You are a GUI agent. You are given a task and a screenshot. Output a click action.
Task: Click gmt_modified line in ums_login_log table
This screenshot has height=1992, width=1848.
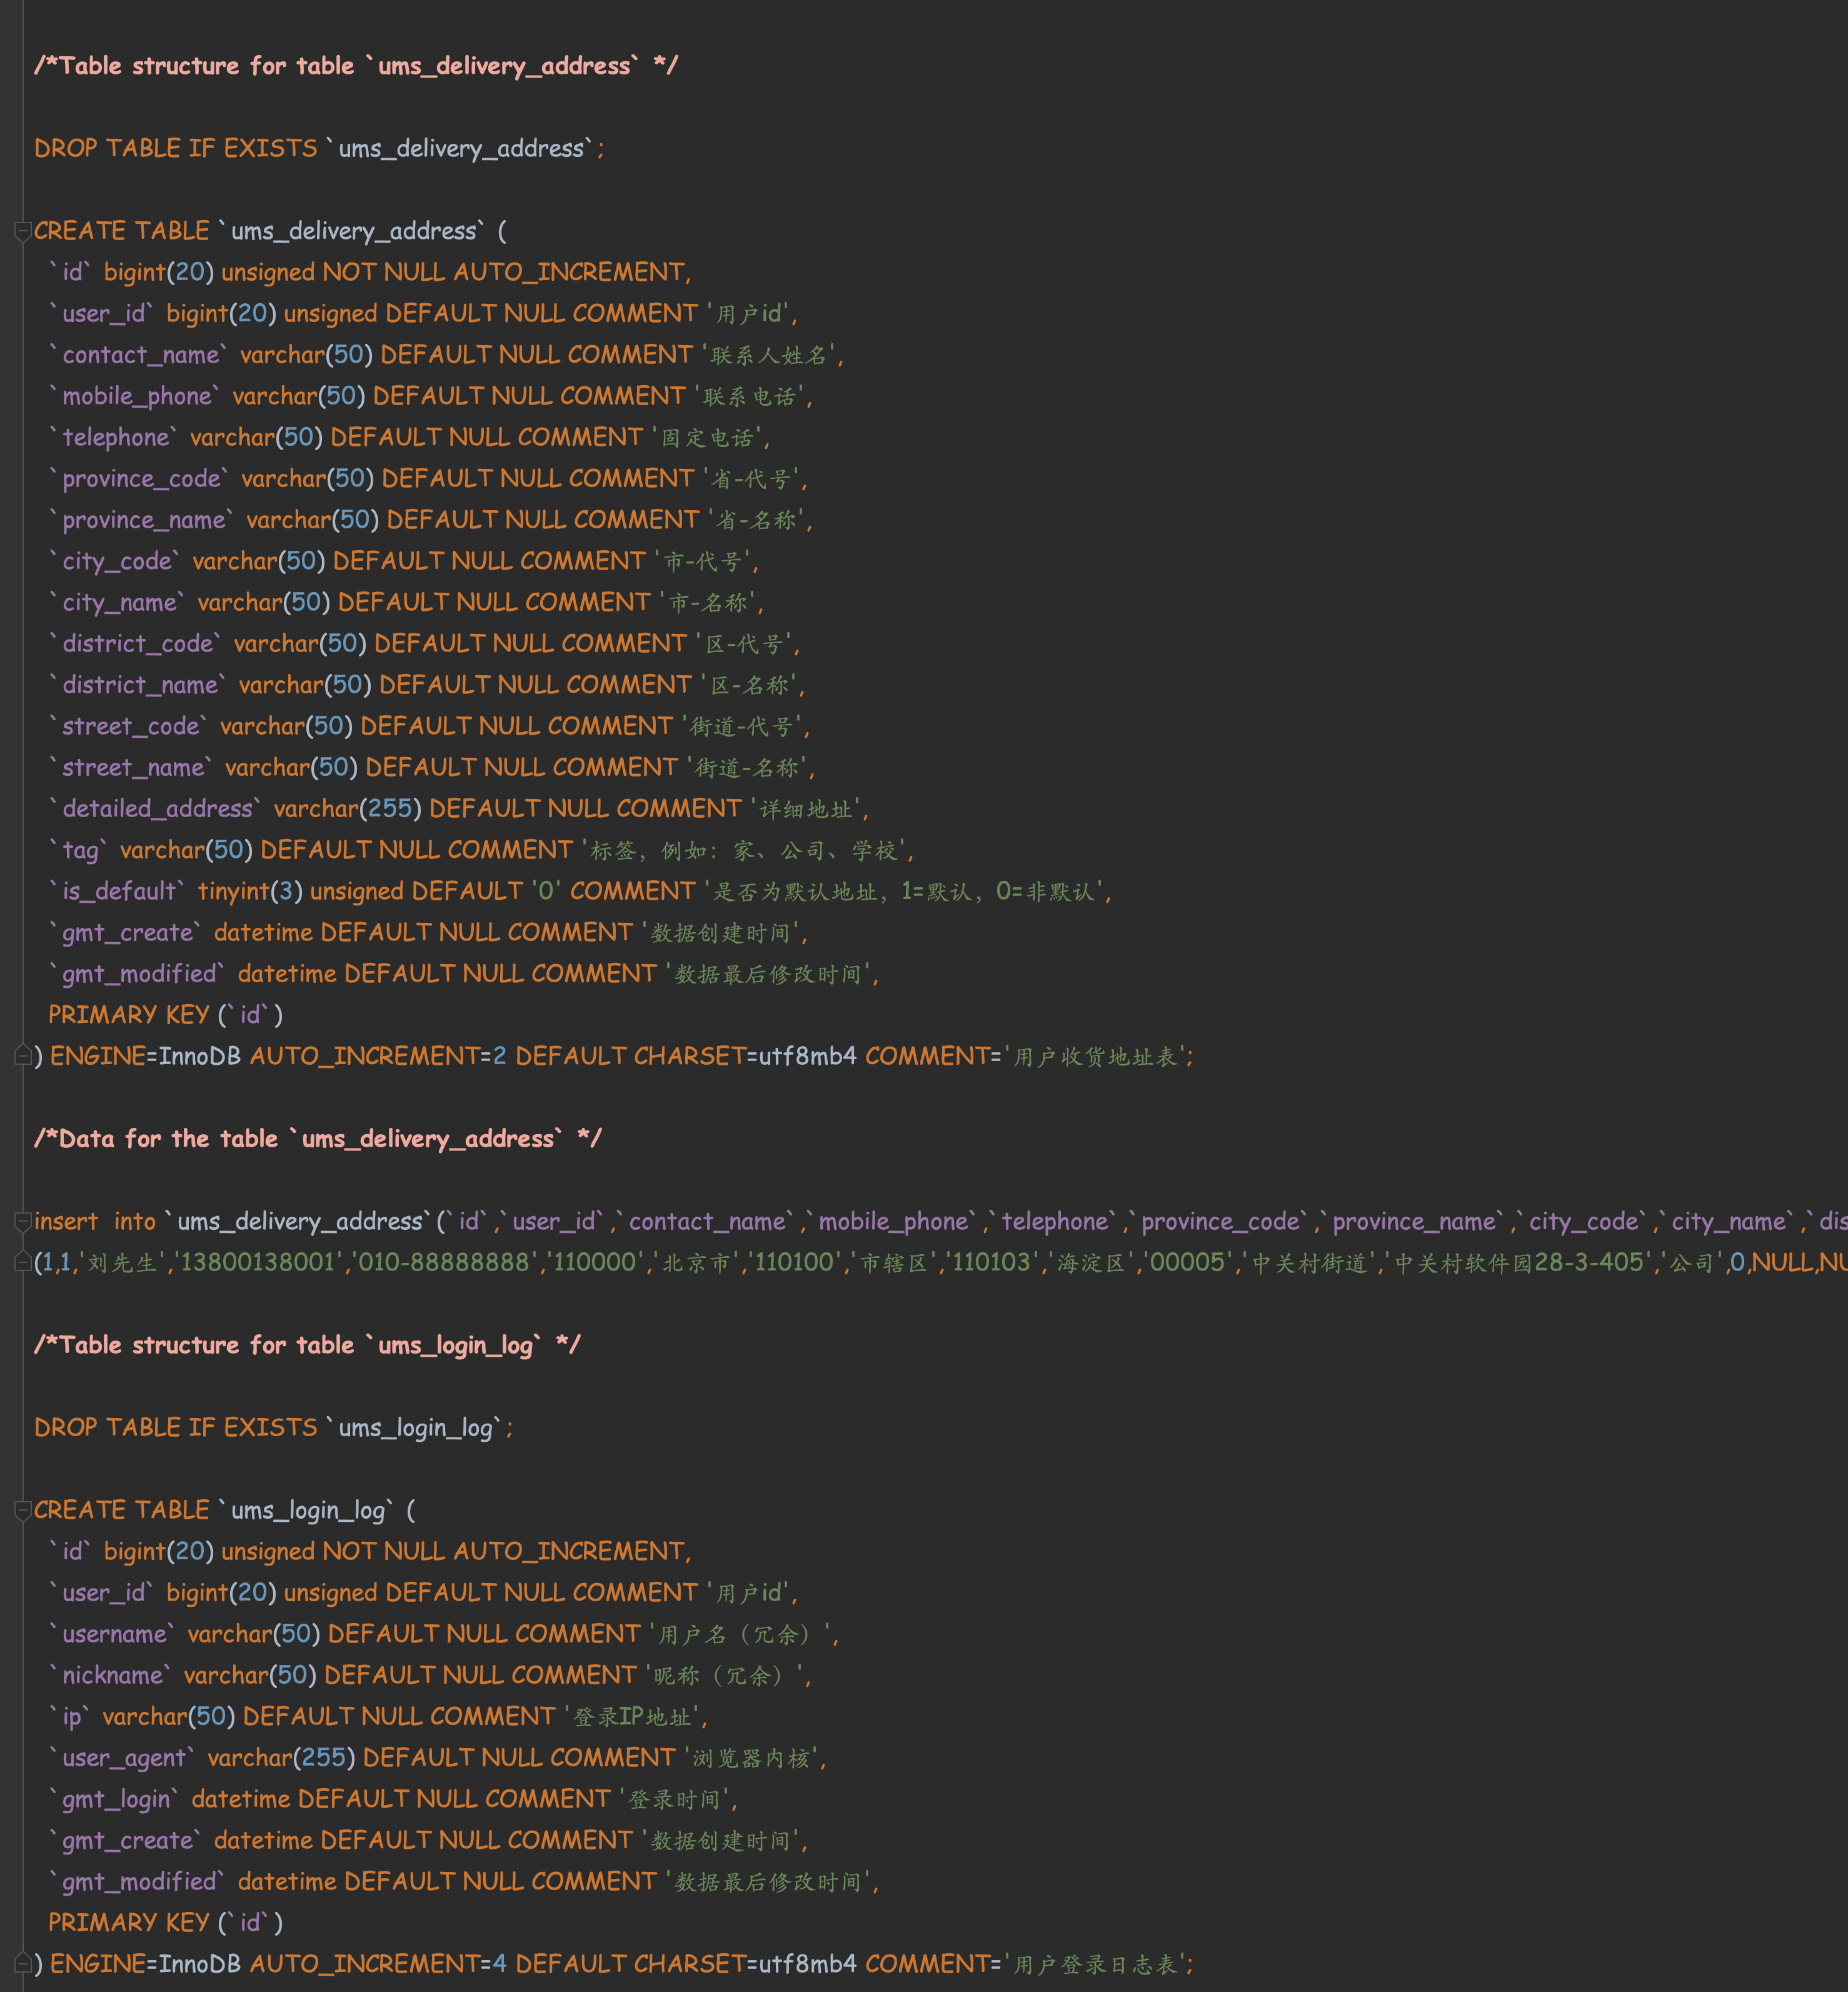(464, 1881)
